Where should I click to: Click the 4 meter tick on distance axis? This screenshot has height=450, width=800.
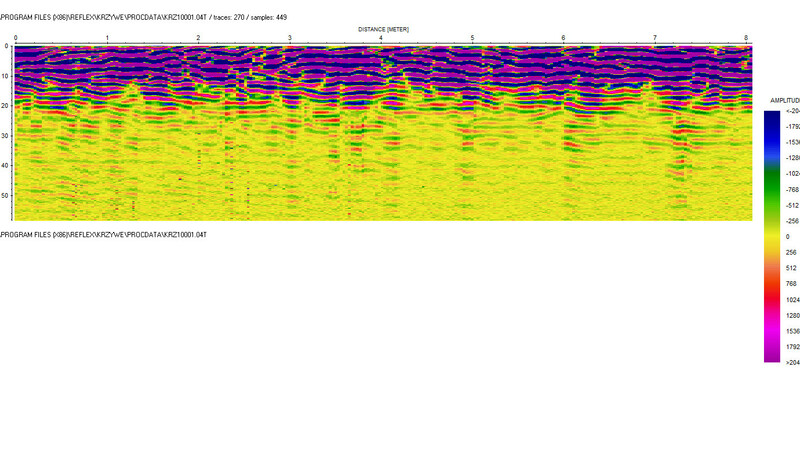(381, 38)
